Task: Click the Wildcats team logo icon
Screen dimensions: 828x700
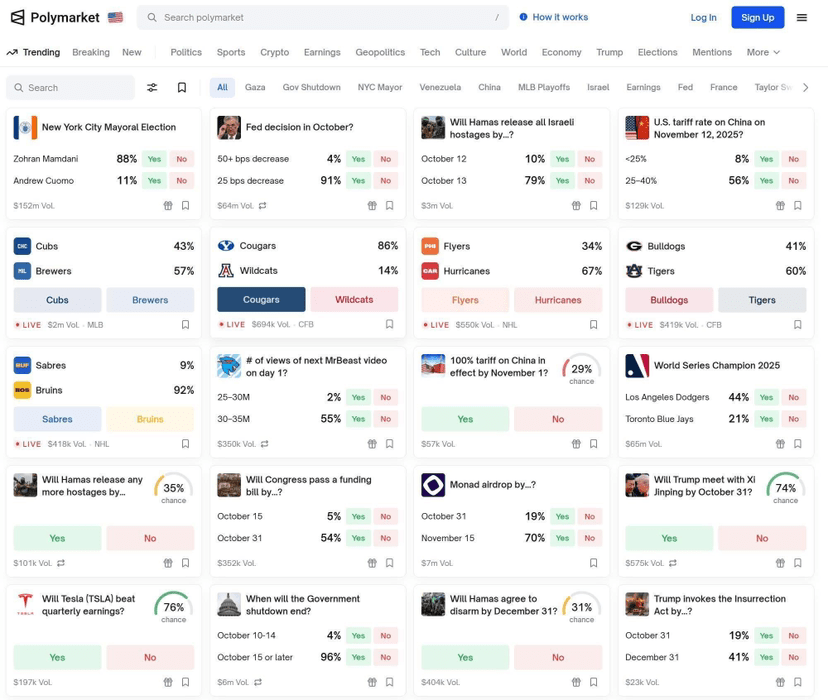Action: pyautogui.click(x=226, y=270)
